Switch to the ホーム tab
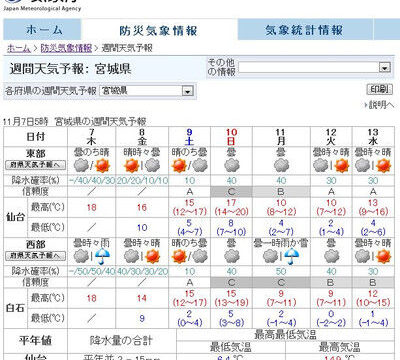Viewport: 400px width, 360px height. [42, 30]
